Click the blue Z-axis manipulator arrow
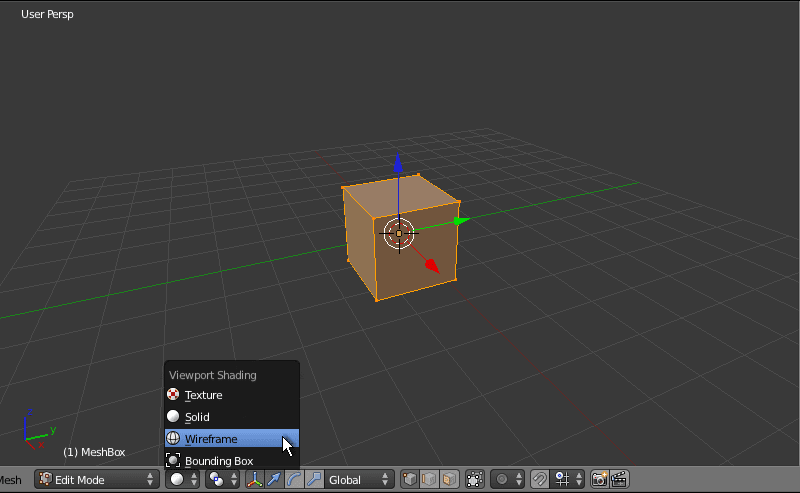This screenshot has width=800, height=493. click(x=398, y=163)
